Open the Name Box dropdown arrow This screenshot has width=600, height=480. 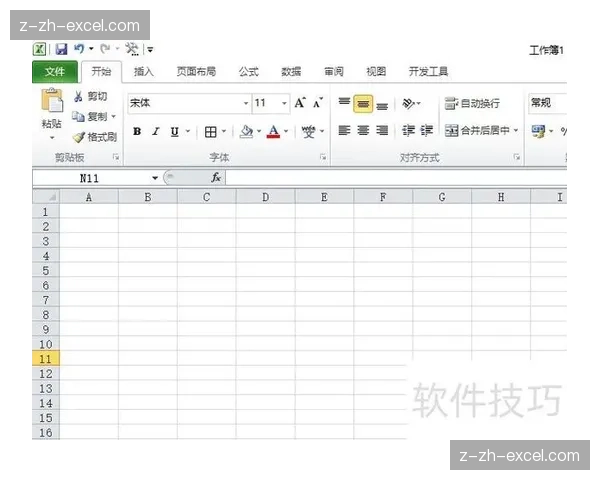(155, 178)
